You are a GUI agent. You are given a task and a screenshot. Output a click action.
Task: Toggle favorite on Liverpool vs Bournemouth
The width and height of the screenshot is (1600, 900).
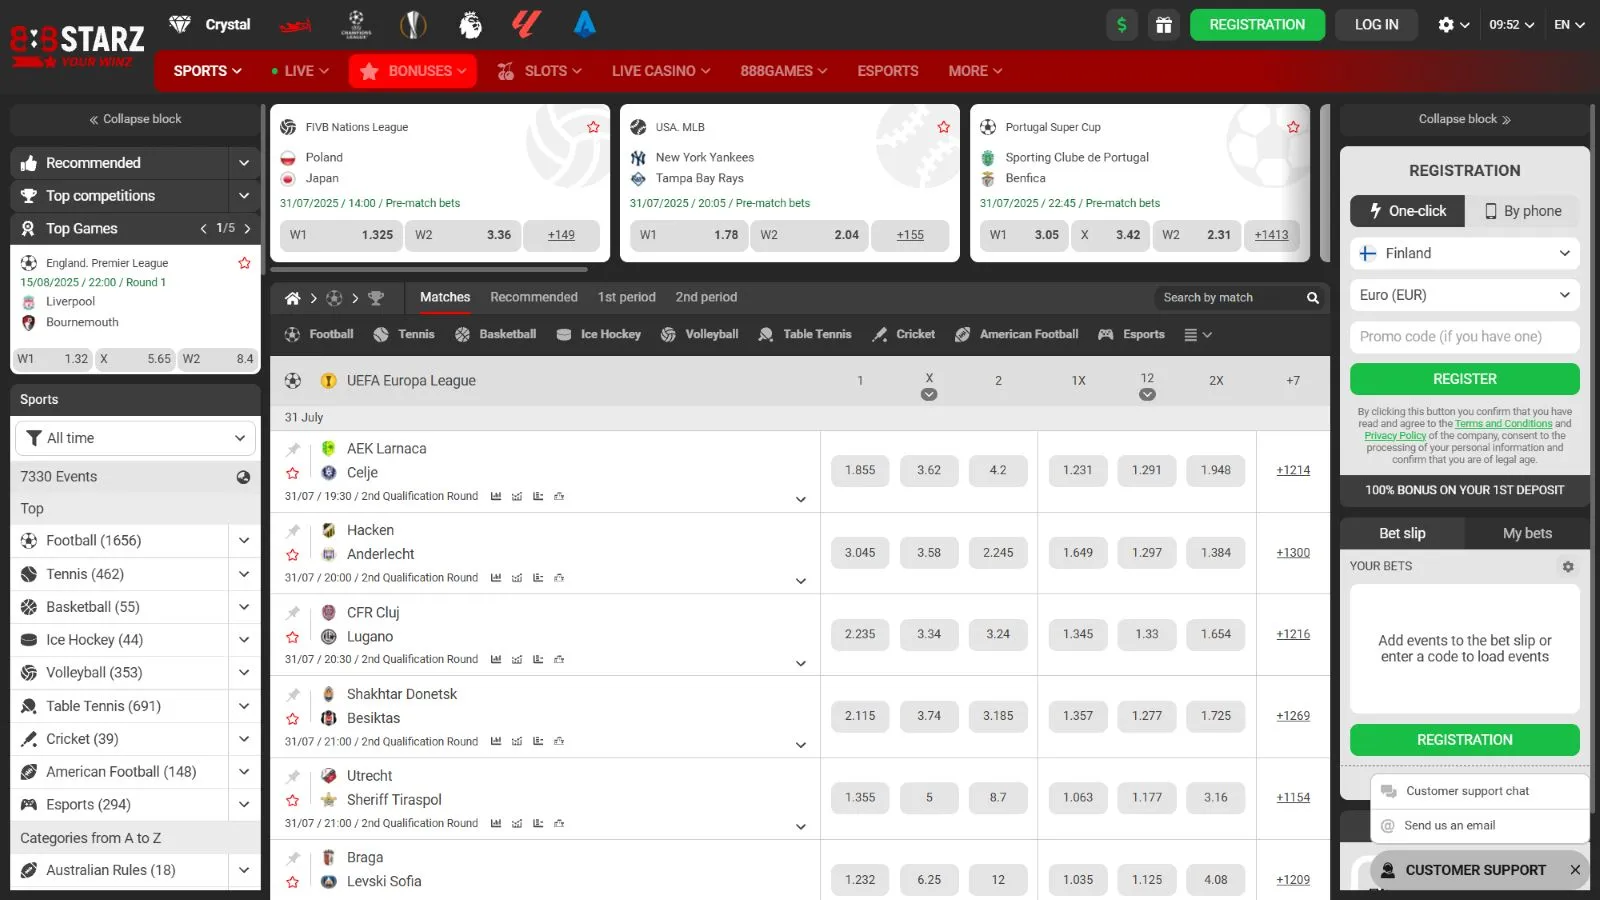click(244, 263)
